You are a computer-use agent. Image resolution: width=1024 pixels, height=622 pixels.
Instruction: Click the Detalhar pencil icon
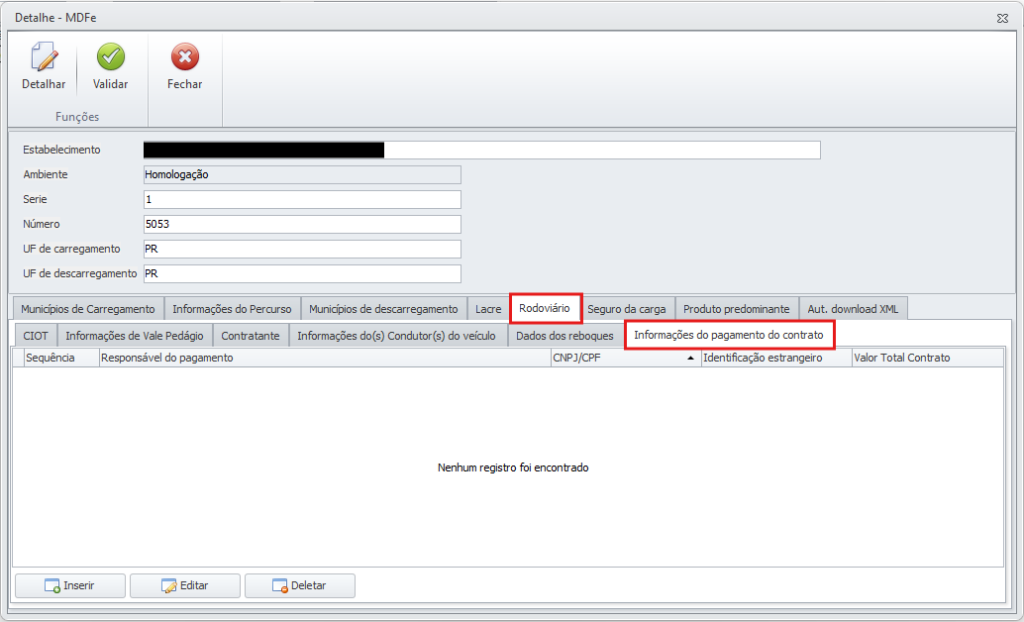tap(43, 57)
